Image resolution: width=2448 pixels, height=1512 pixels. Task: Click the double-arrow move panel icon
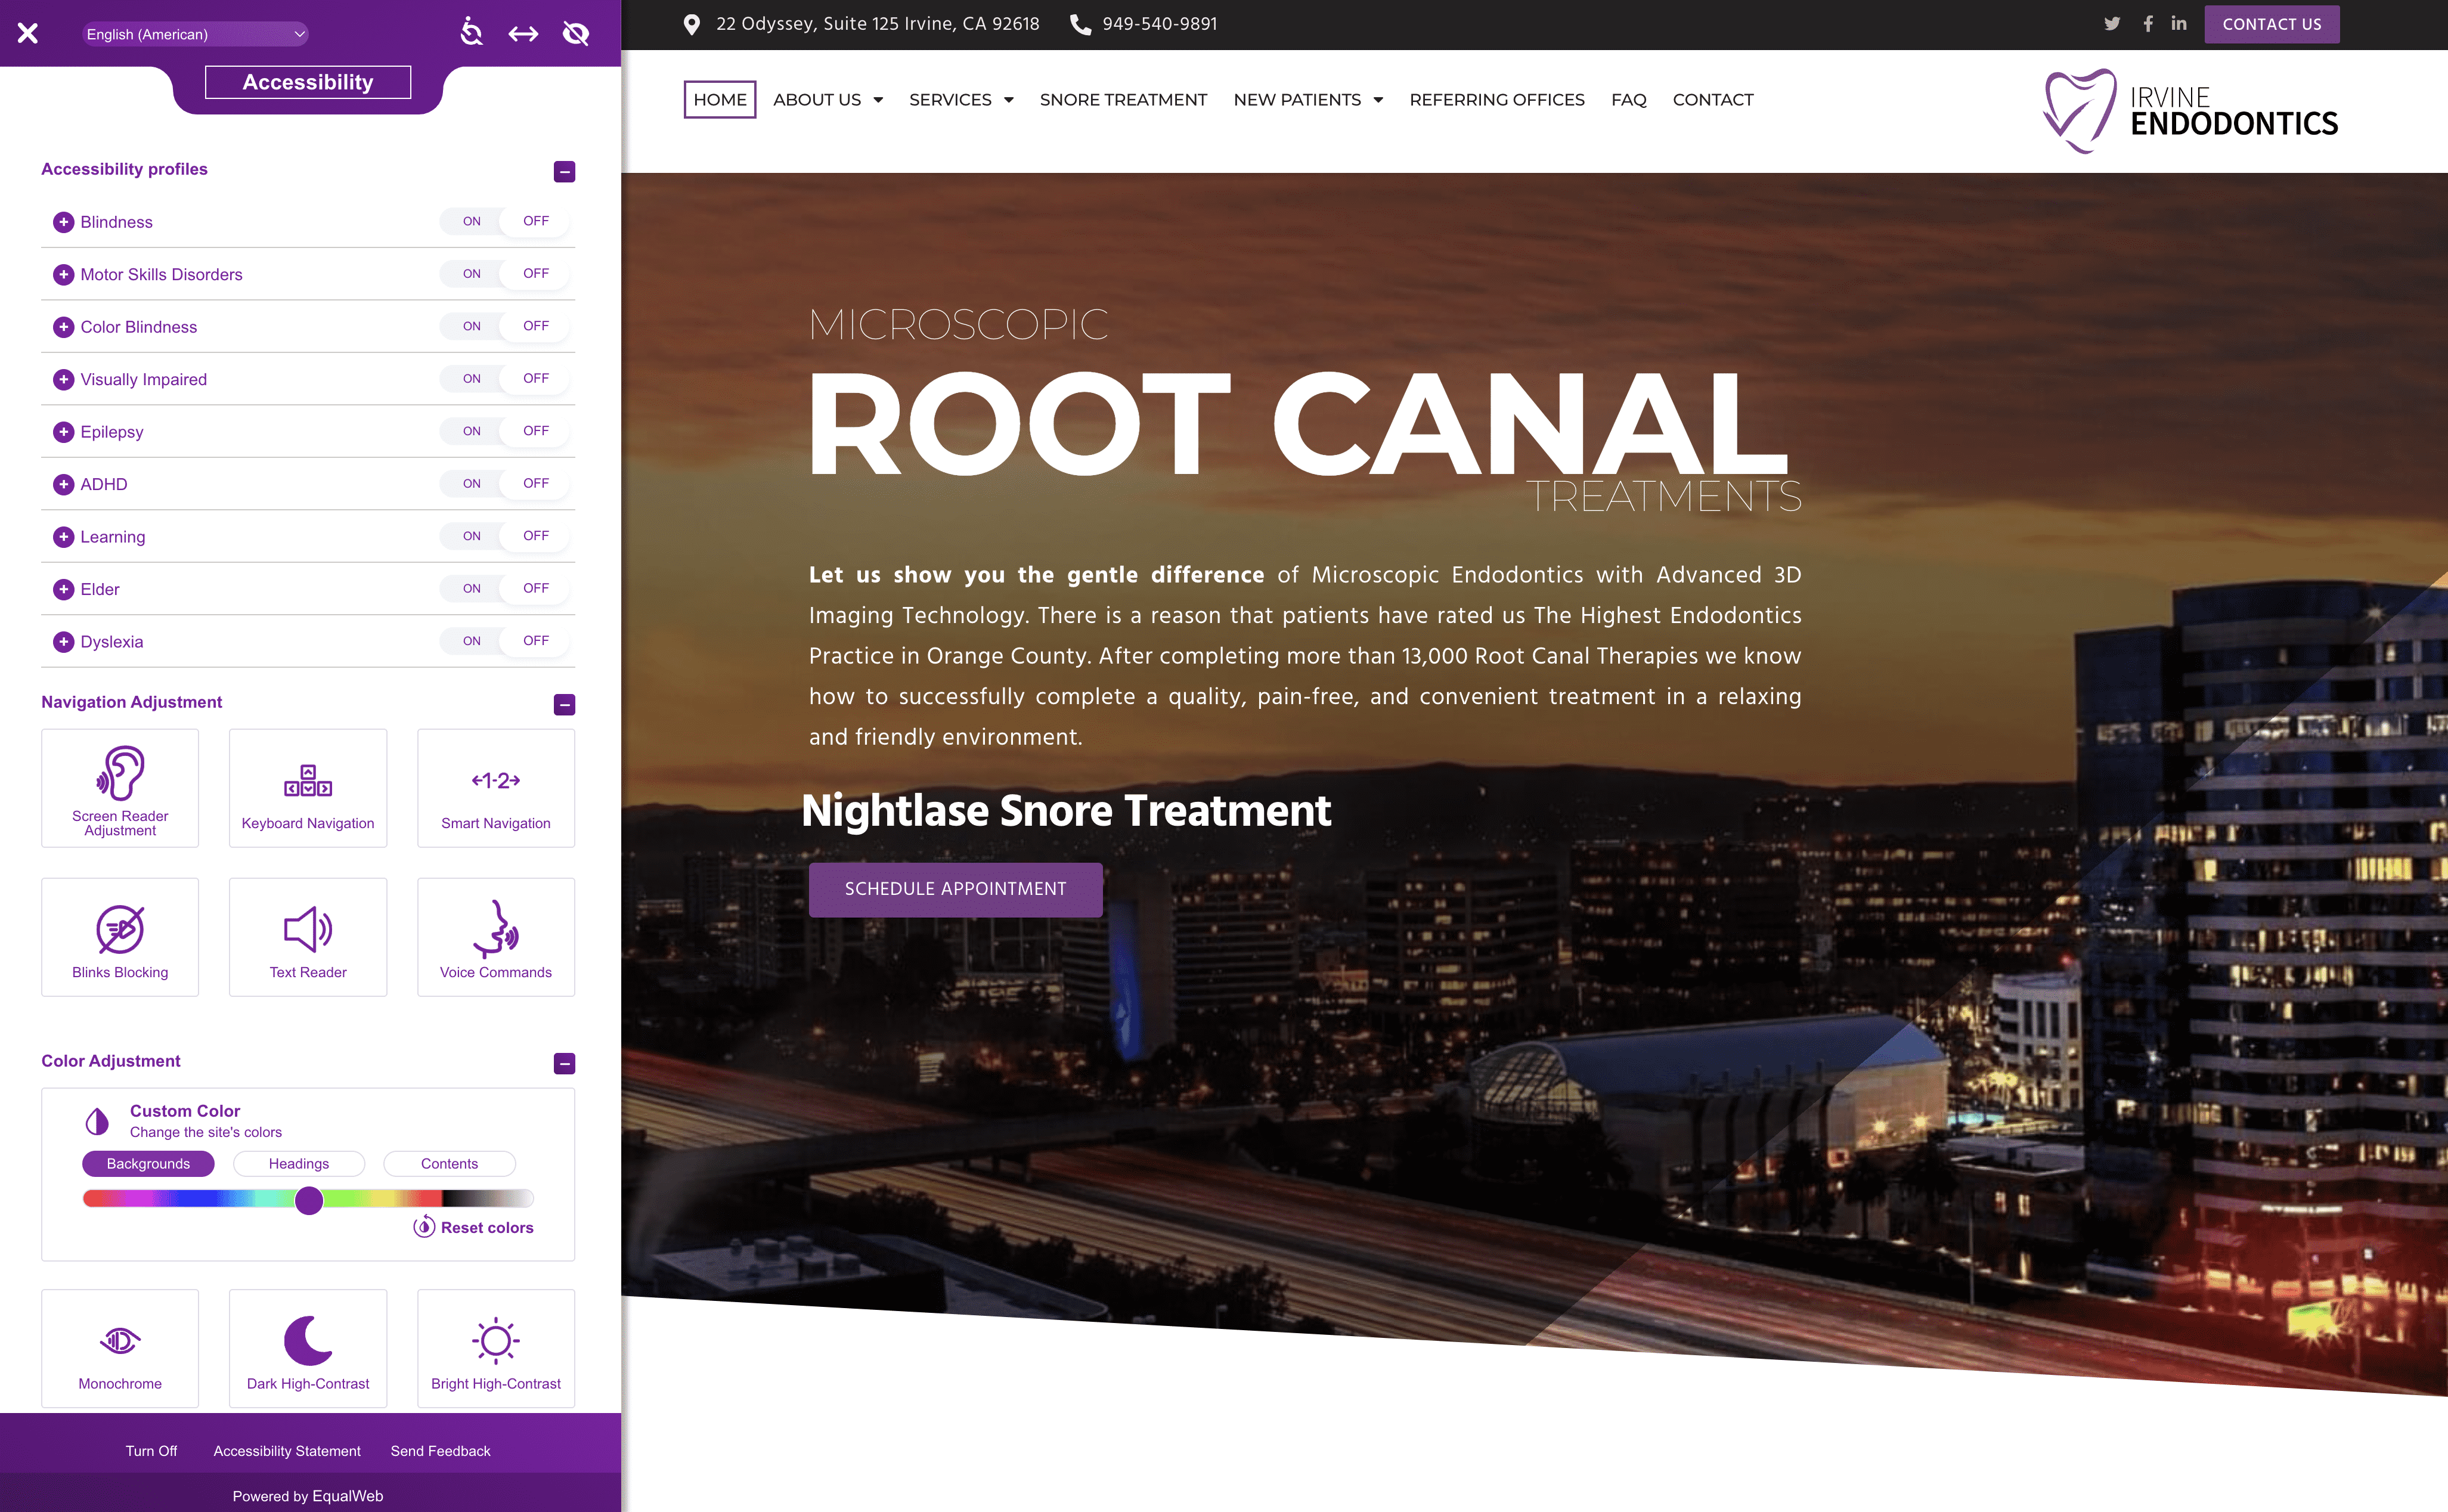(x=523, y=34)
